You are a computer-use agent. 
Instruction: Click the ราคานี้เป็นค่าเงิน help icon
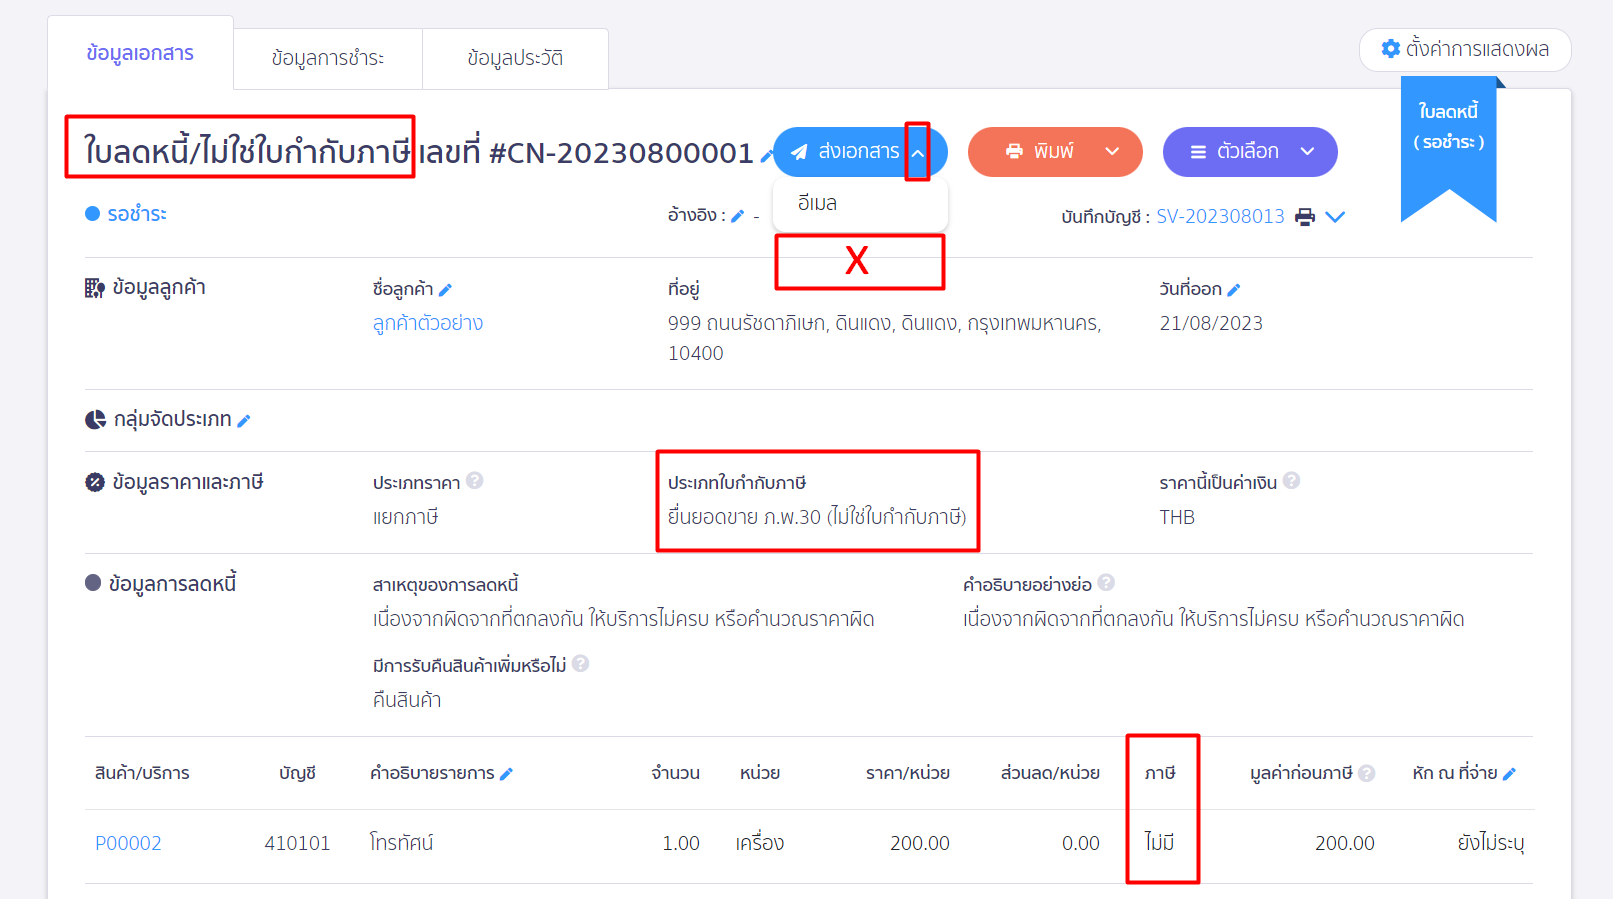point(1292,480)
